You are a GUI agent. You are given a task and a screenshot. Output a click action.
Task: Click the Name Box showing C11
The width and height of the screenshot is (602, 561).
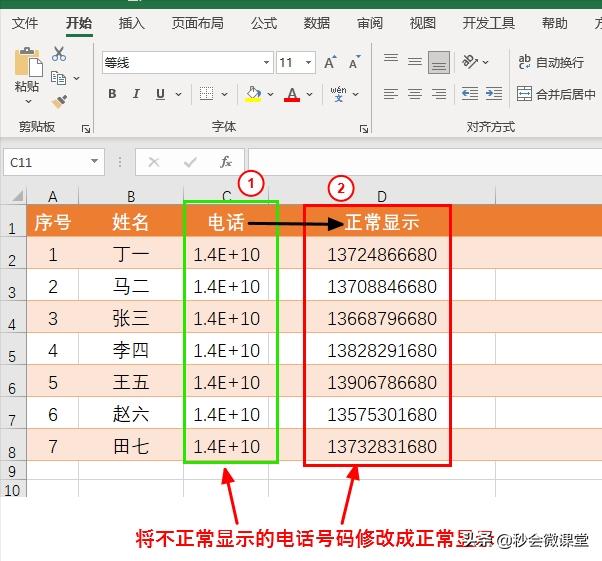pyautogui.click(x=54, y=162)
